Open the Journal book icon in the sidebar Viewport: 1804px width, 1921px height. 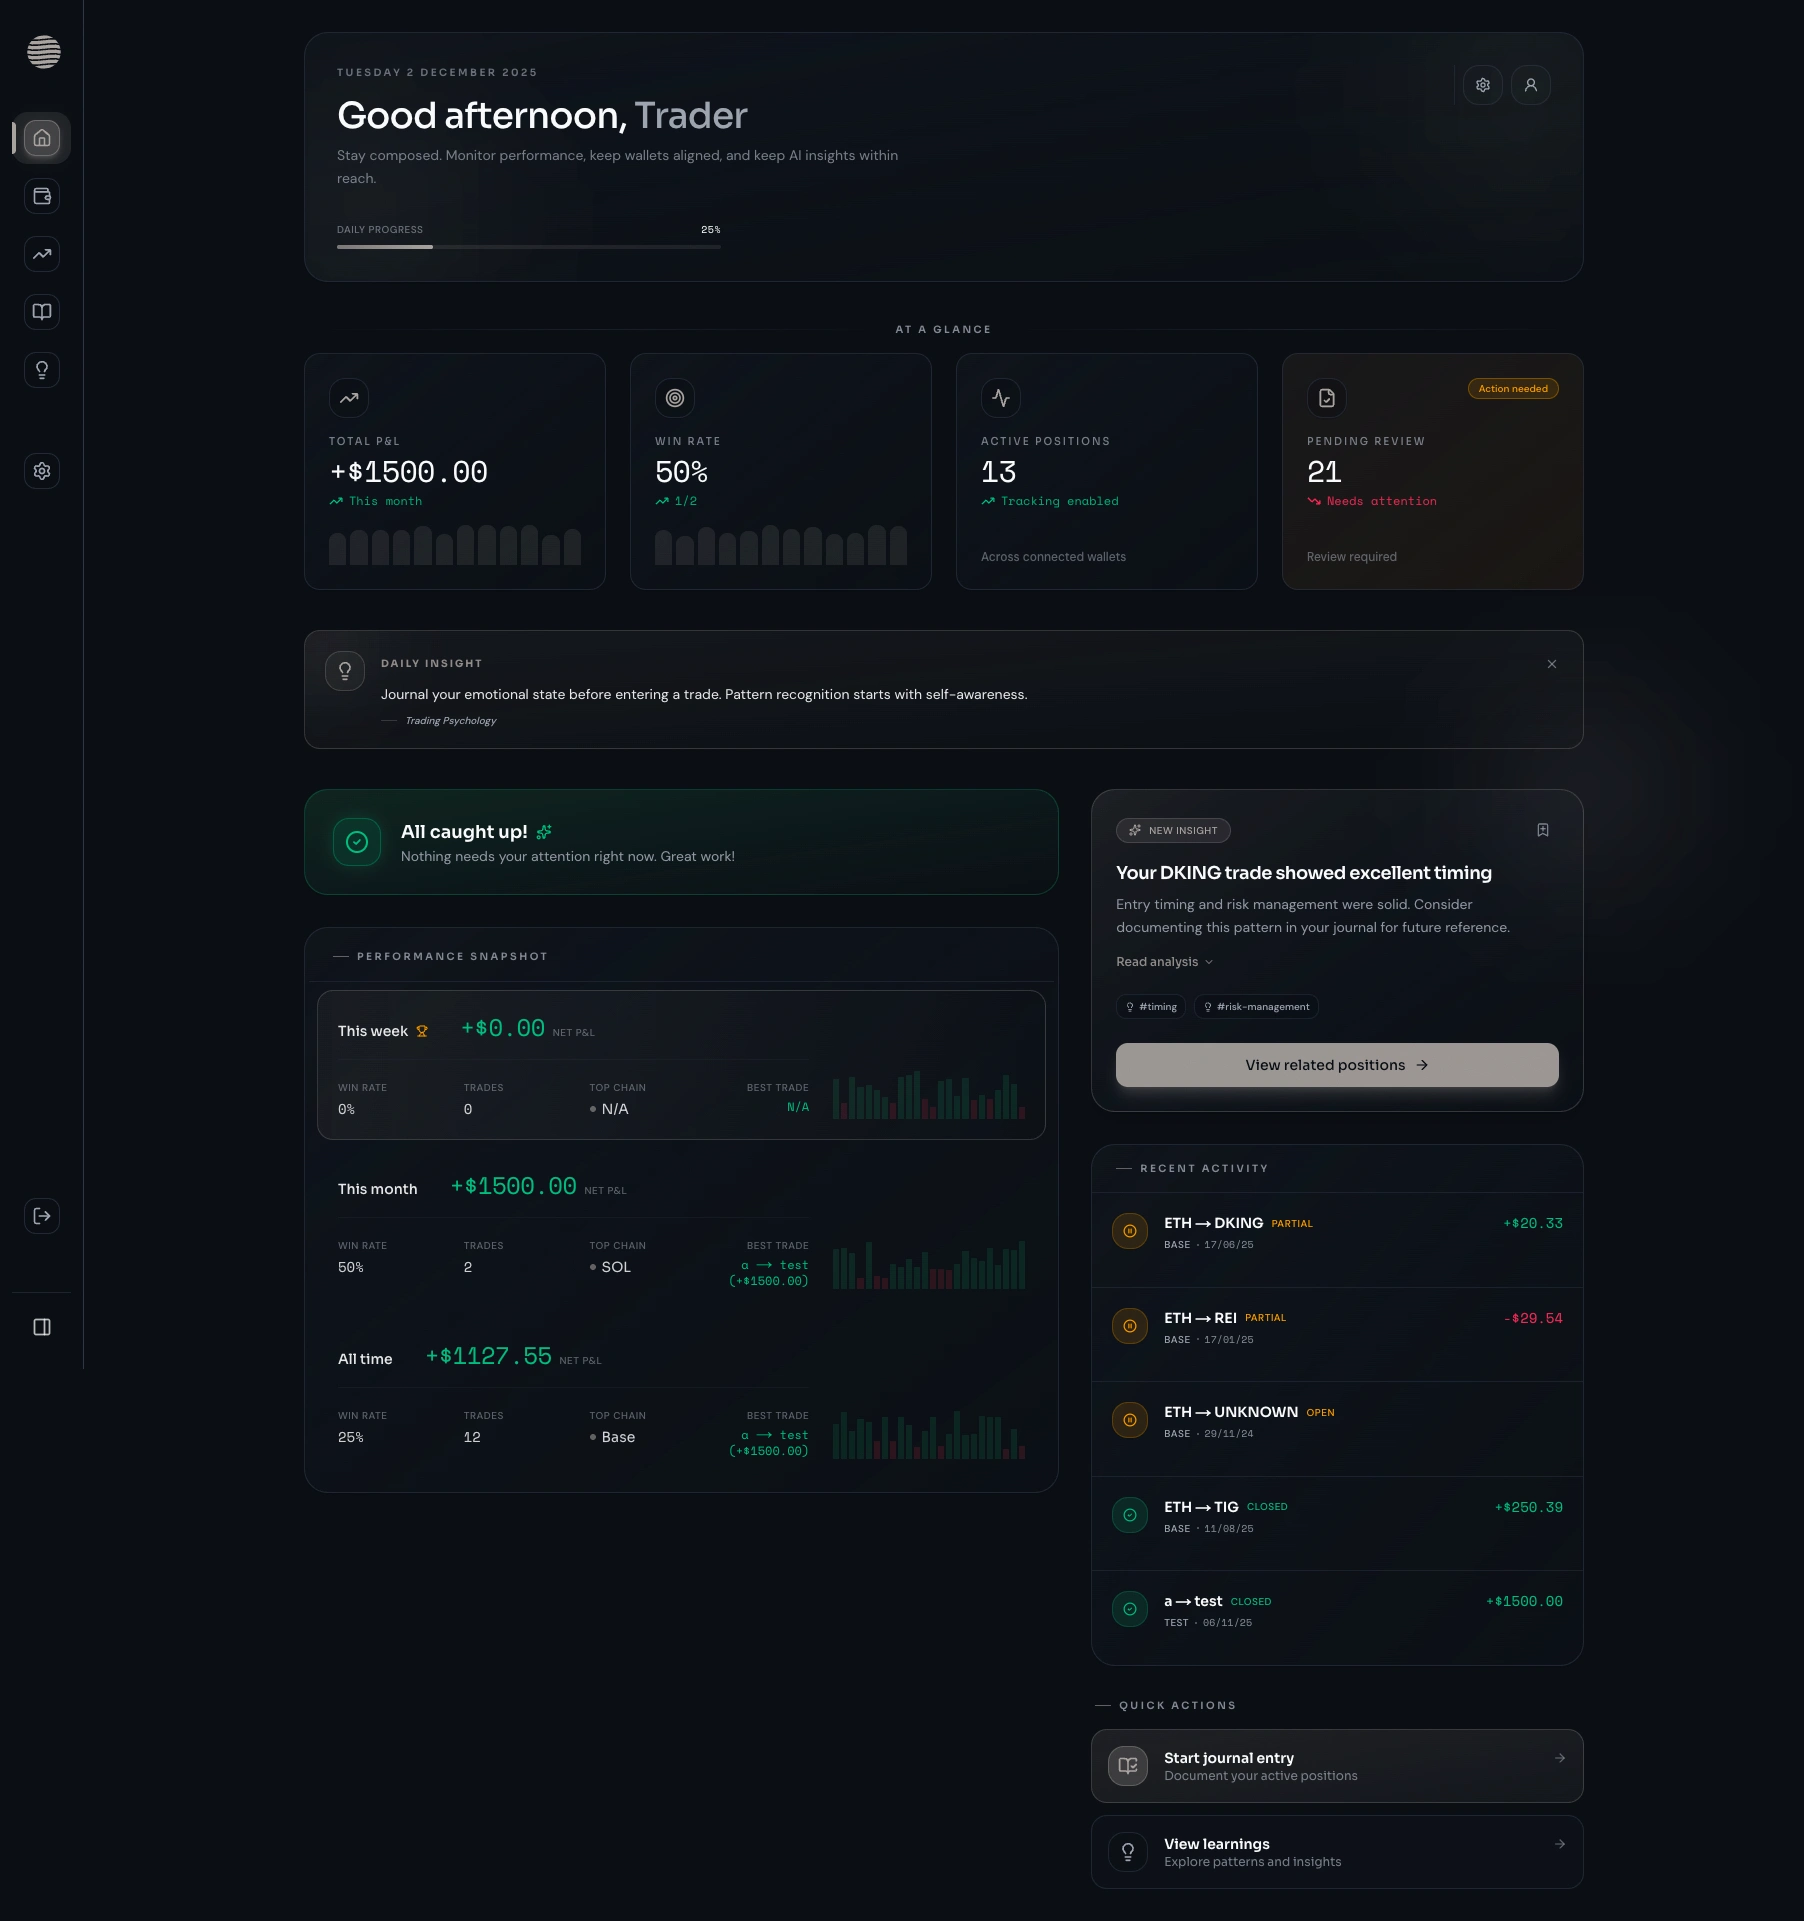[41, 311]
